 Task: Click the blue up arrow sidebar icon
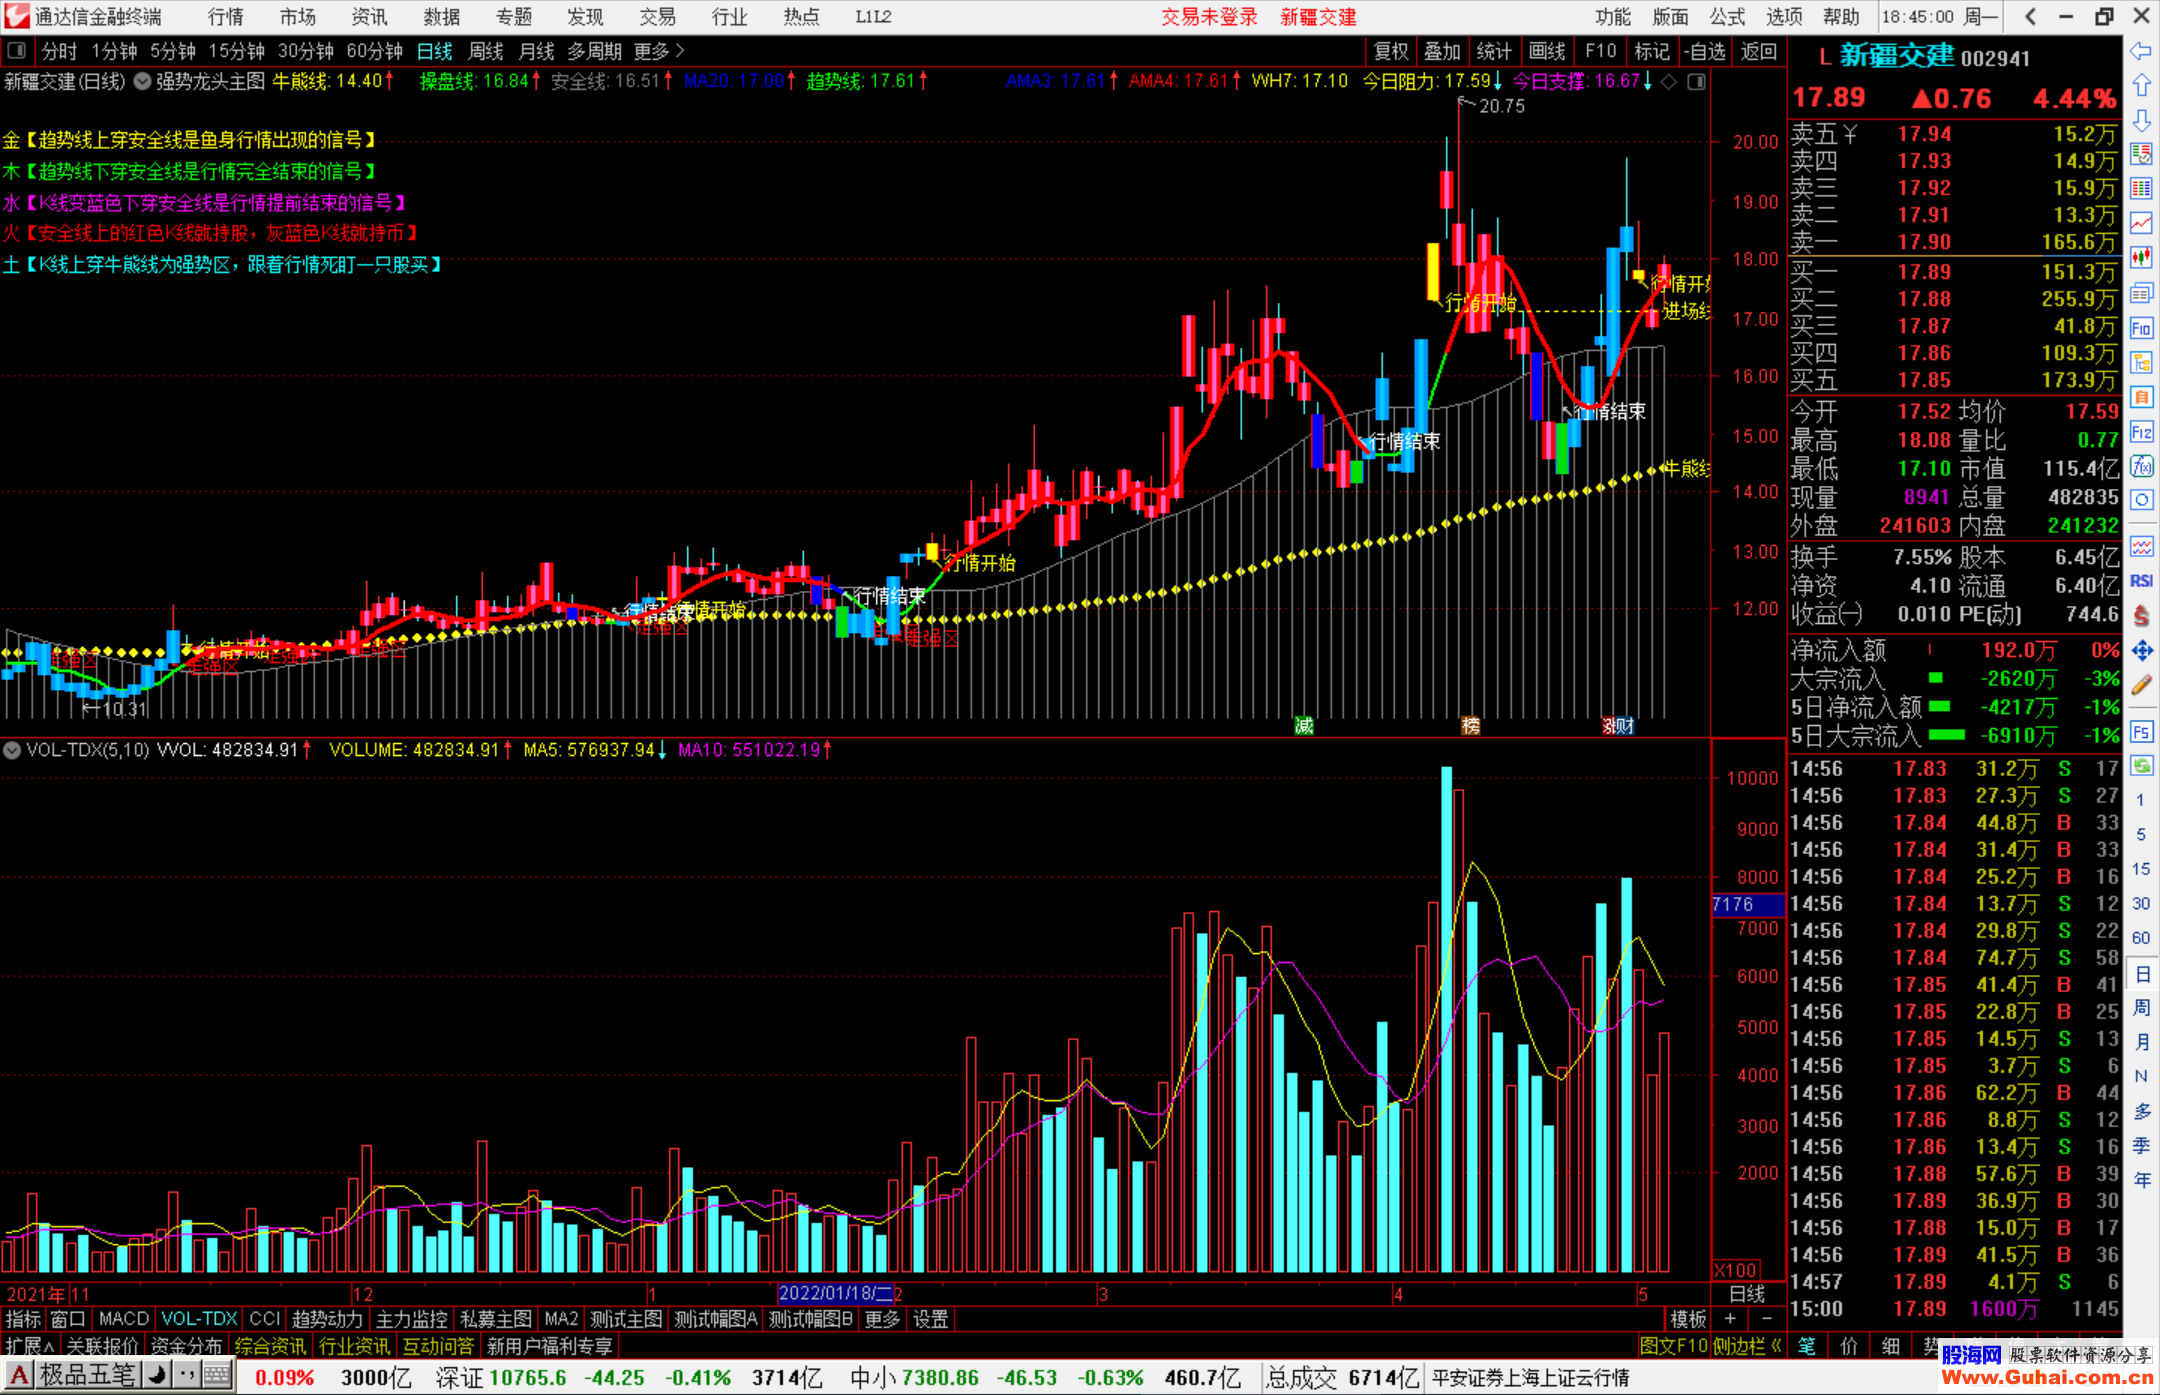[x=2141, y=85]
